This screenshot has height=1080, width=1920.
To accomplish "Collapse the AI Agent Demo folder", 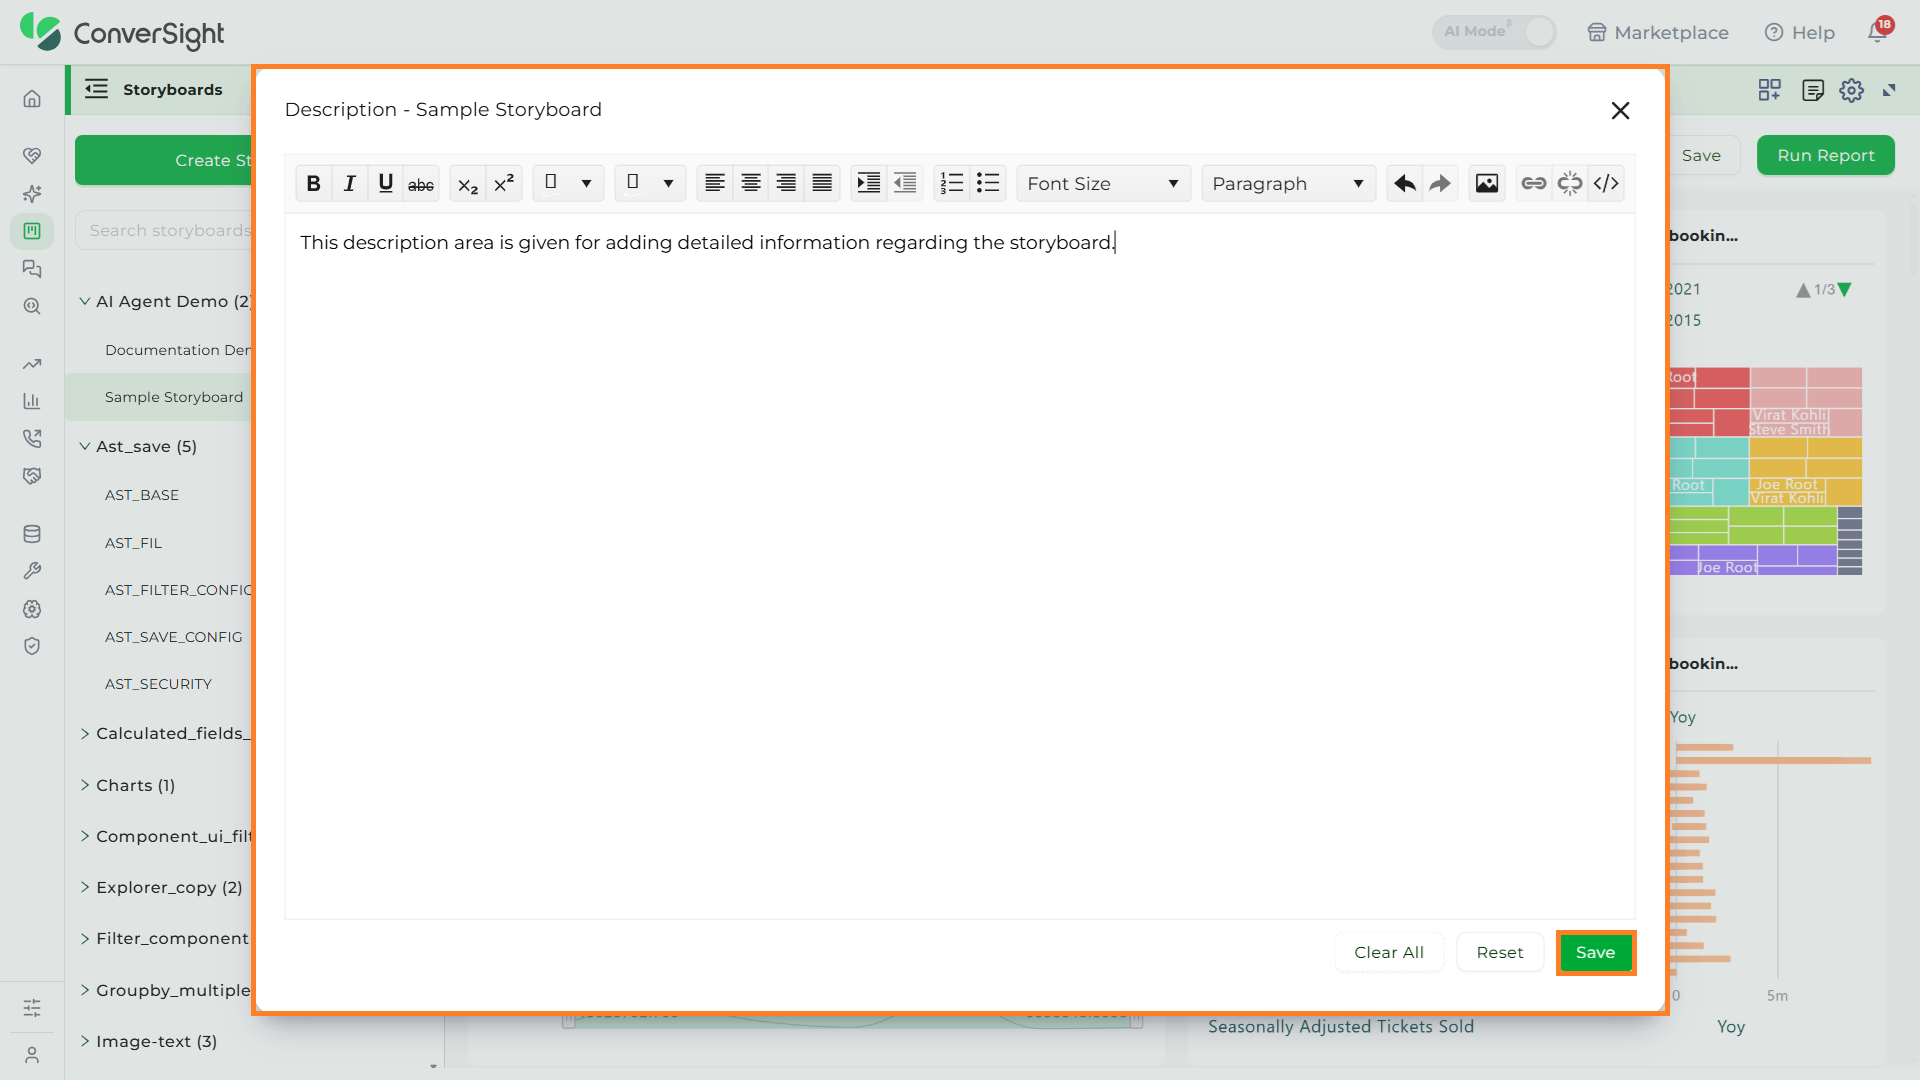I will 85,301.
